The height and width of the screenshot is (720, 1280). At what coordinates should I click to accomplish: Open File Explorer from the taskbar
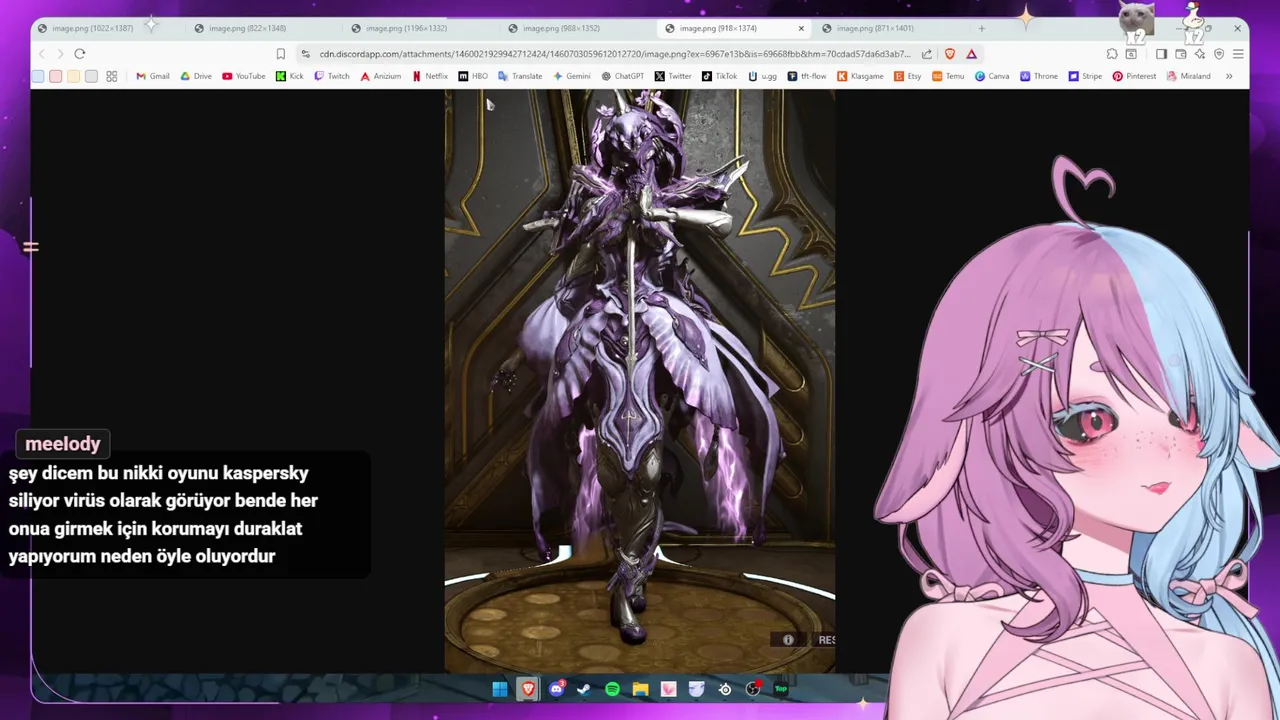(x=640, y=689)
